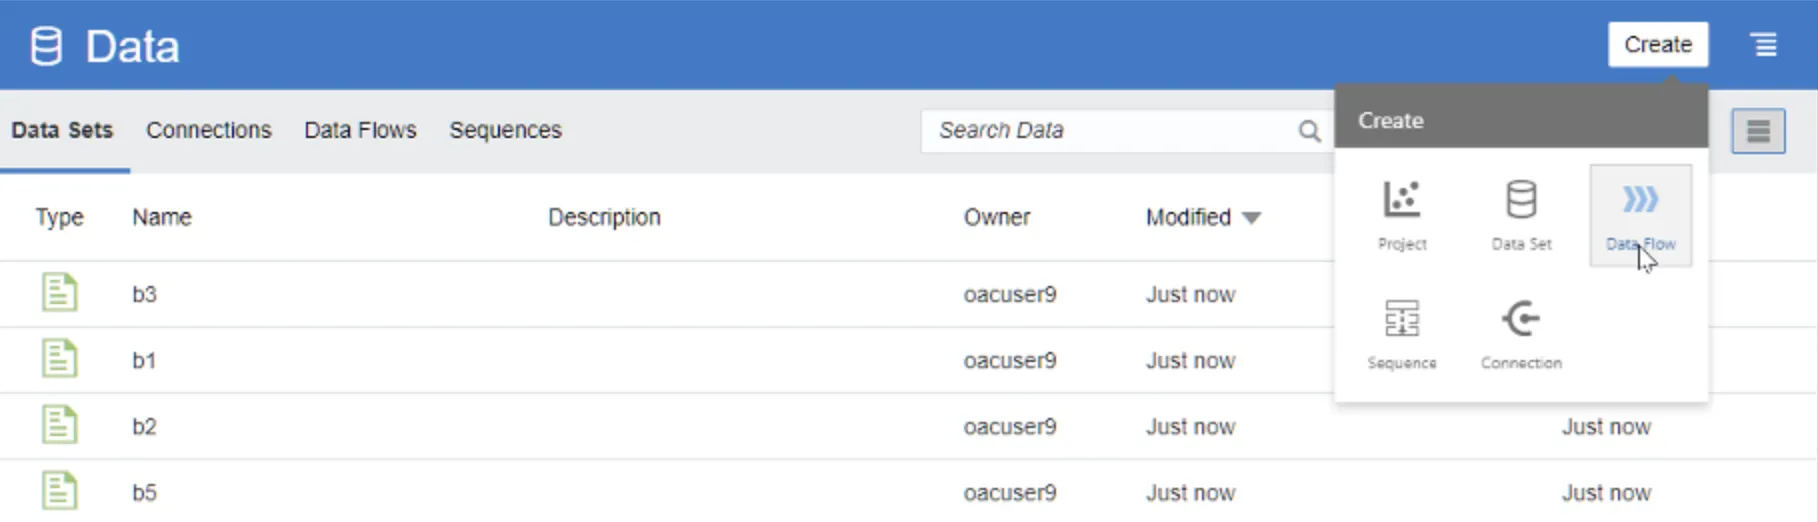Image resolution: width=1818 pixels, height=522 pixels.
Task: Open the b2 data set row
Action: (144, 427)
